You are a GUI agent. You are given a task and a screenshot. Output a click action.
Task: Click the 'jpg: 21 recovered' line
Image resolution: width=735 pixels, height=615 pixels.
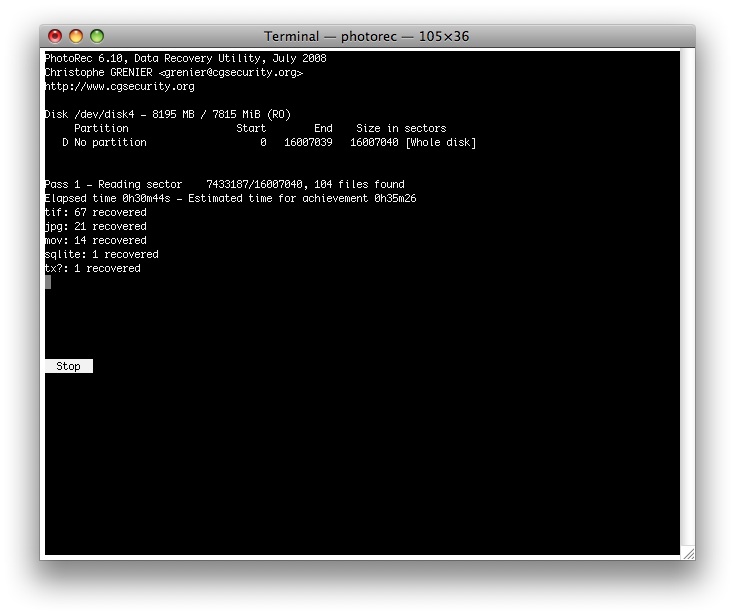pyautogui.click(x=95, y=226)
